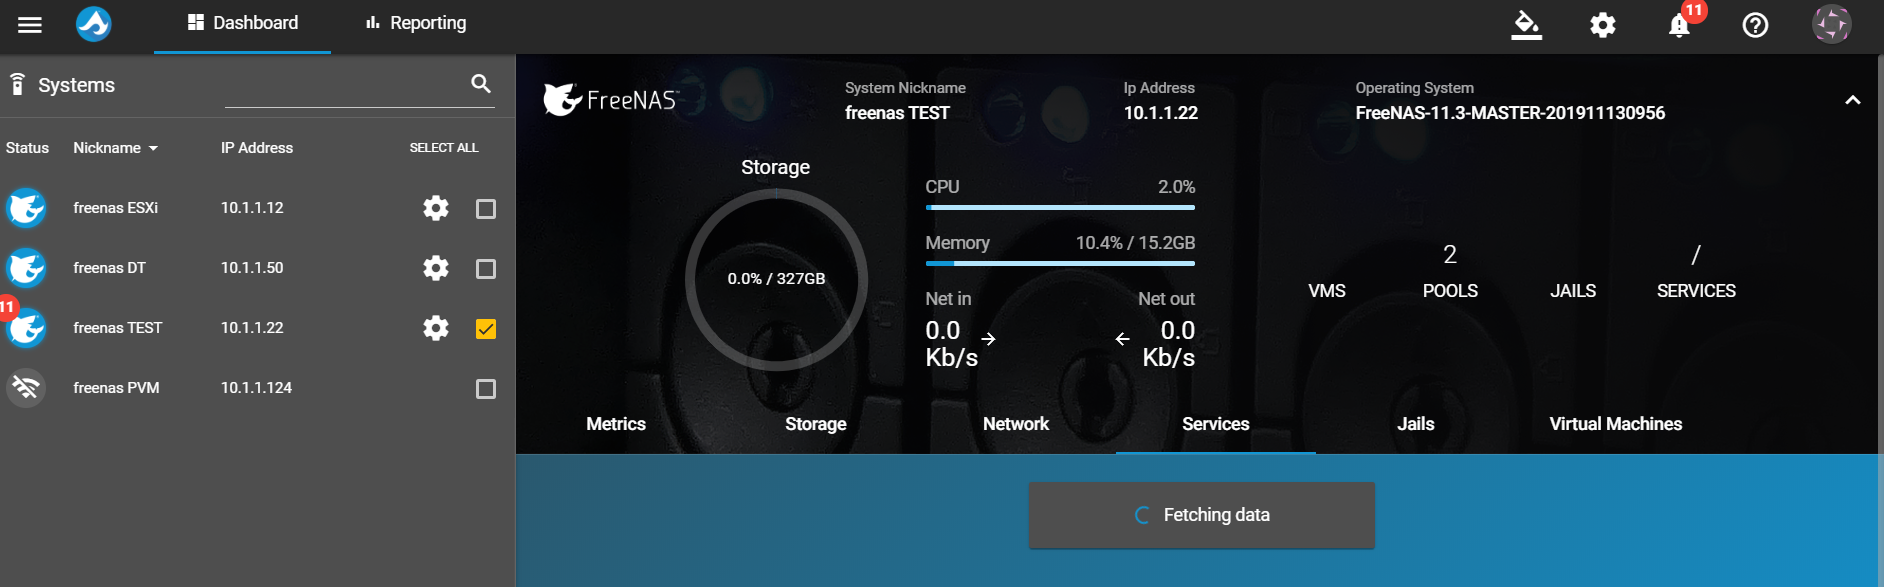Click the systems search magnifier icon
1884x587 pixels.
pyautogui.click(x=481, y=84)
